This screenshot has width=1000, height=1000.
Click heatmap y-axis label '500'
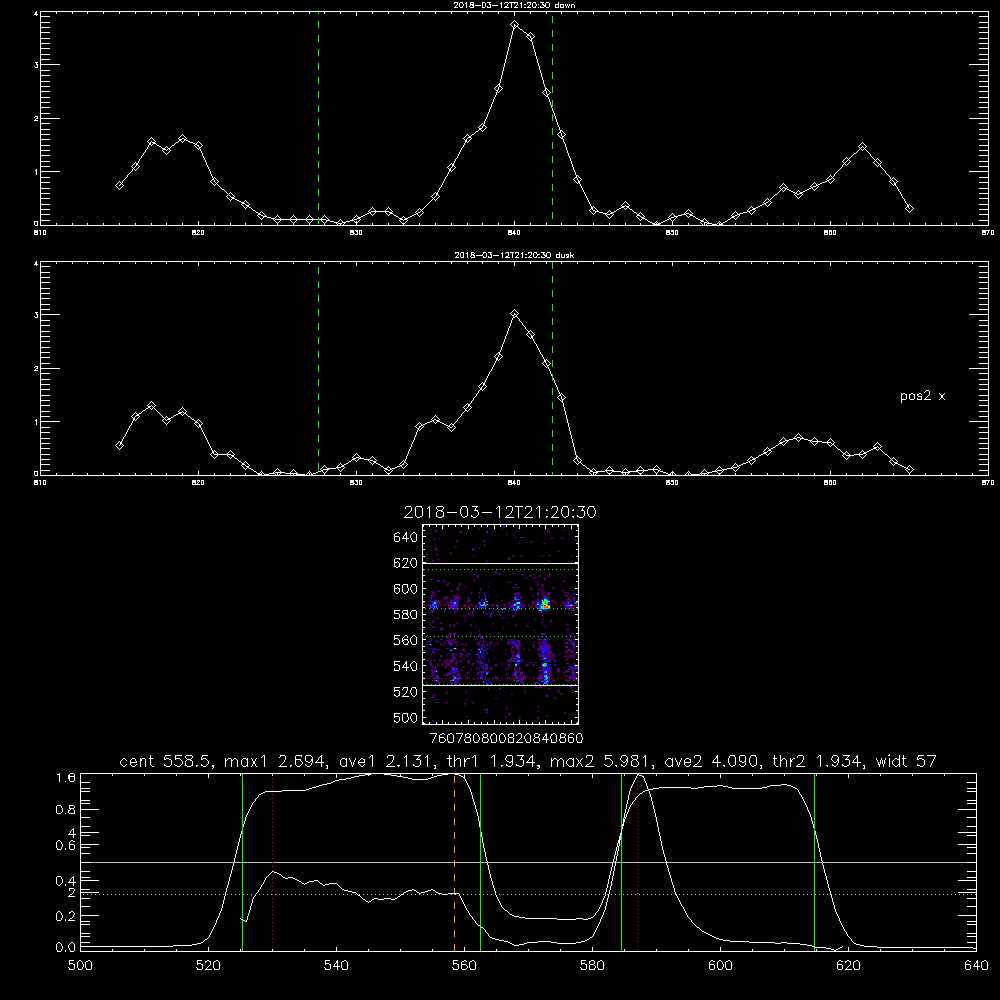tap(406, 717)
